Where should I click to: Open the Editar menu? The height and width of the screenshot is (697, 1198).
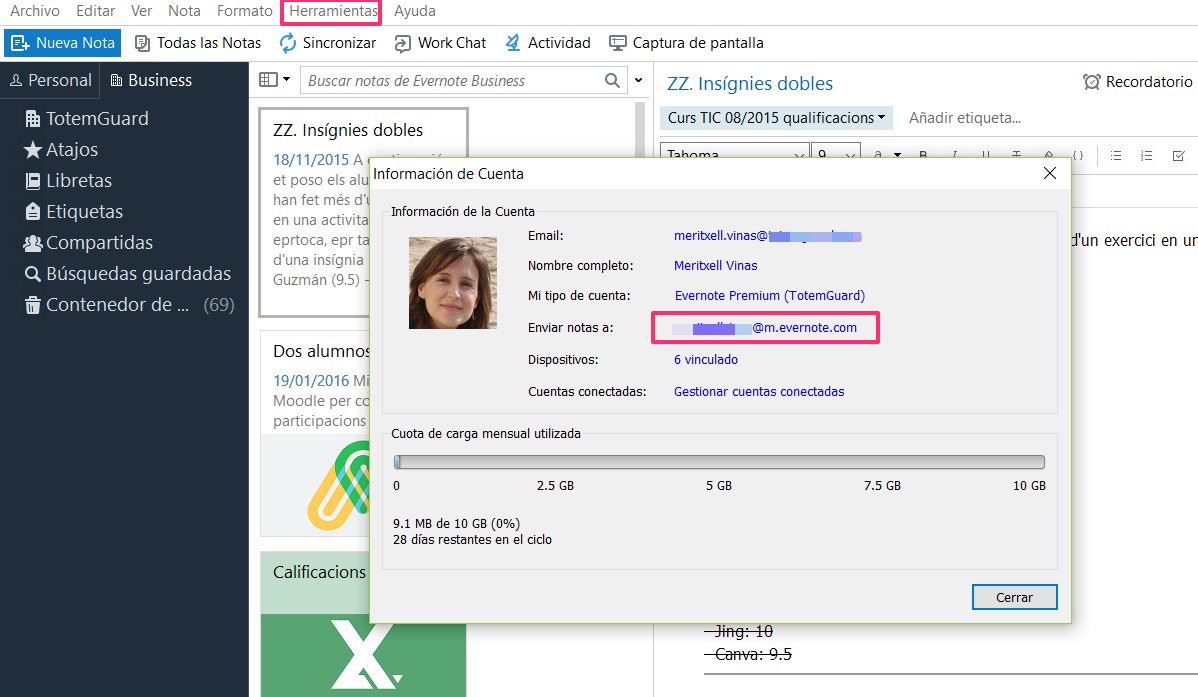pyautogui.click(x=96, y=11)
